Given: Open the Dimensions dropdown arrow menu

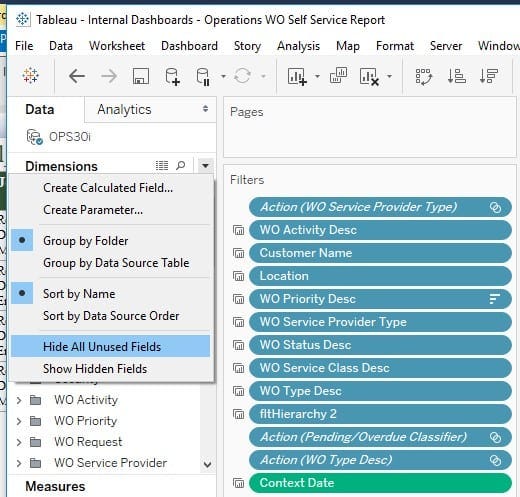Looking at the screenshot, I should (x=205, y=165).
